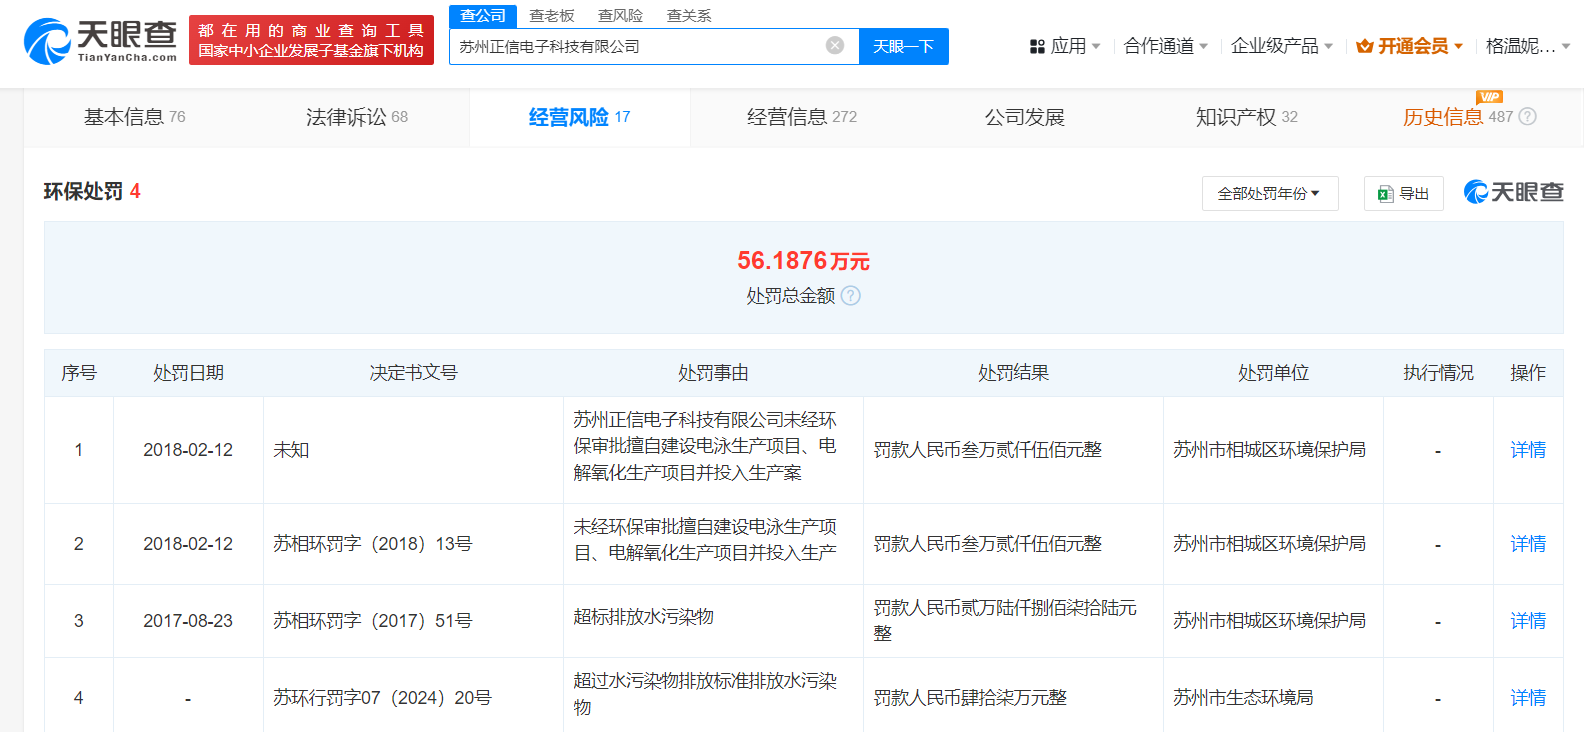Open 详情 for row 苏相环罚字(2018)13号
1584x732 pixels.
(x=1528, y=544)
